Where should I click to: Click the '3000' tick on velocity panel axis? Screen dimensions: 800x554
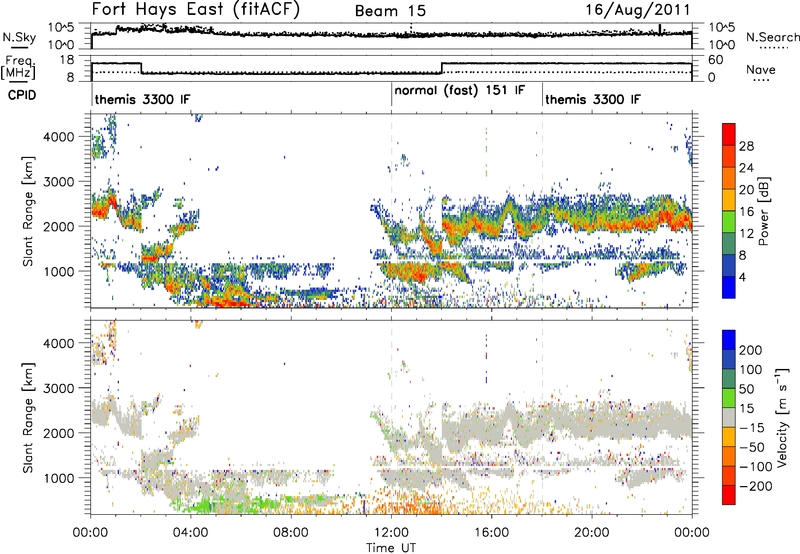click(58, 388)
